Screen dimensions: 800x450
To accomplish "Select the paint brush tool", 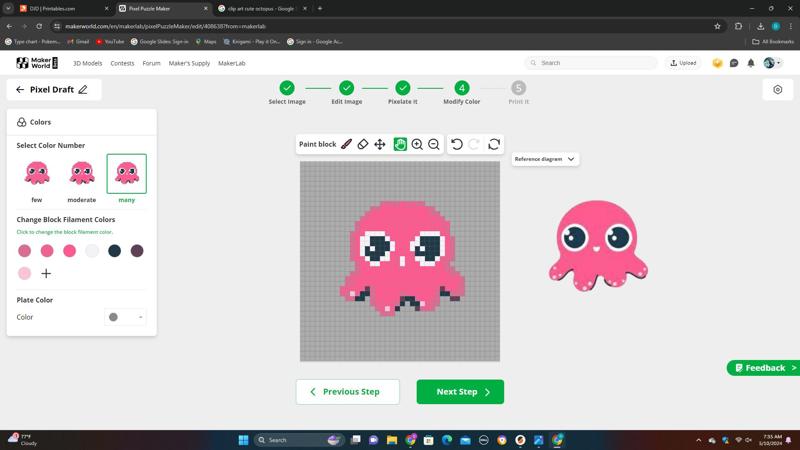I will point(346,144).
